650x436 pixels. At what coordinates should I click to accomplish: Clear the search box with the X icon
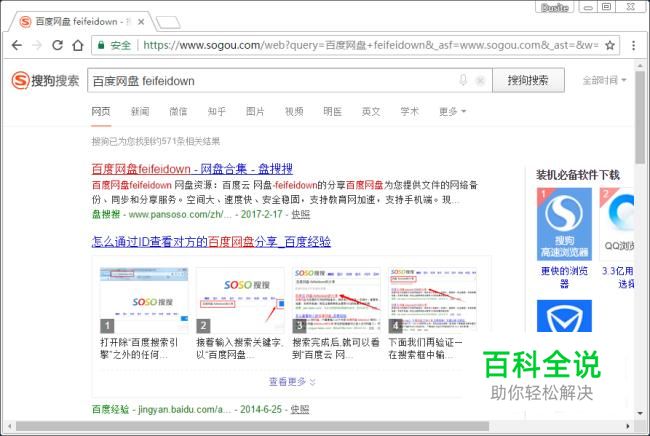[x=480, y=80]
